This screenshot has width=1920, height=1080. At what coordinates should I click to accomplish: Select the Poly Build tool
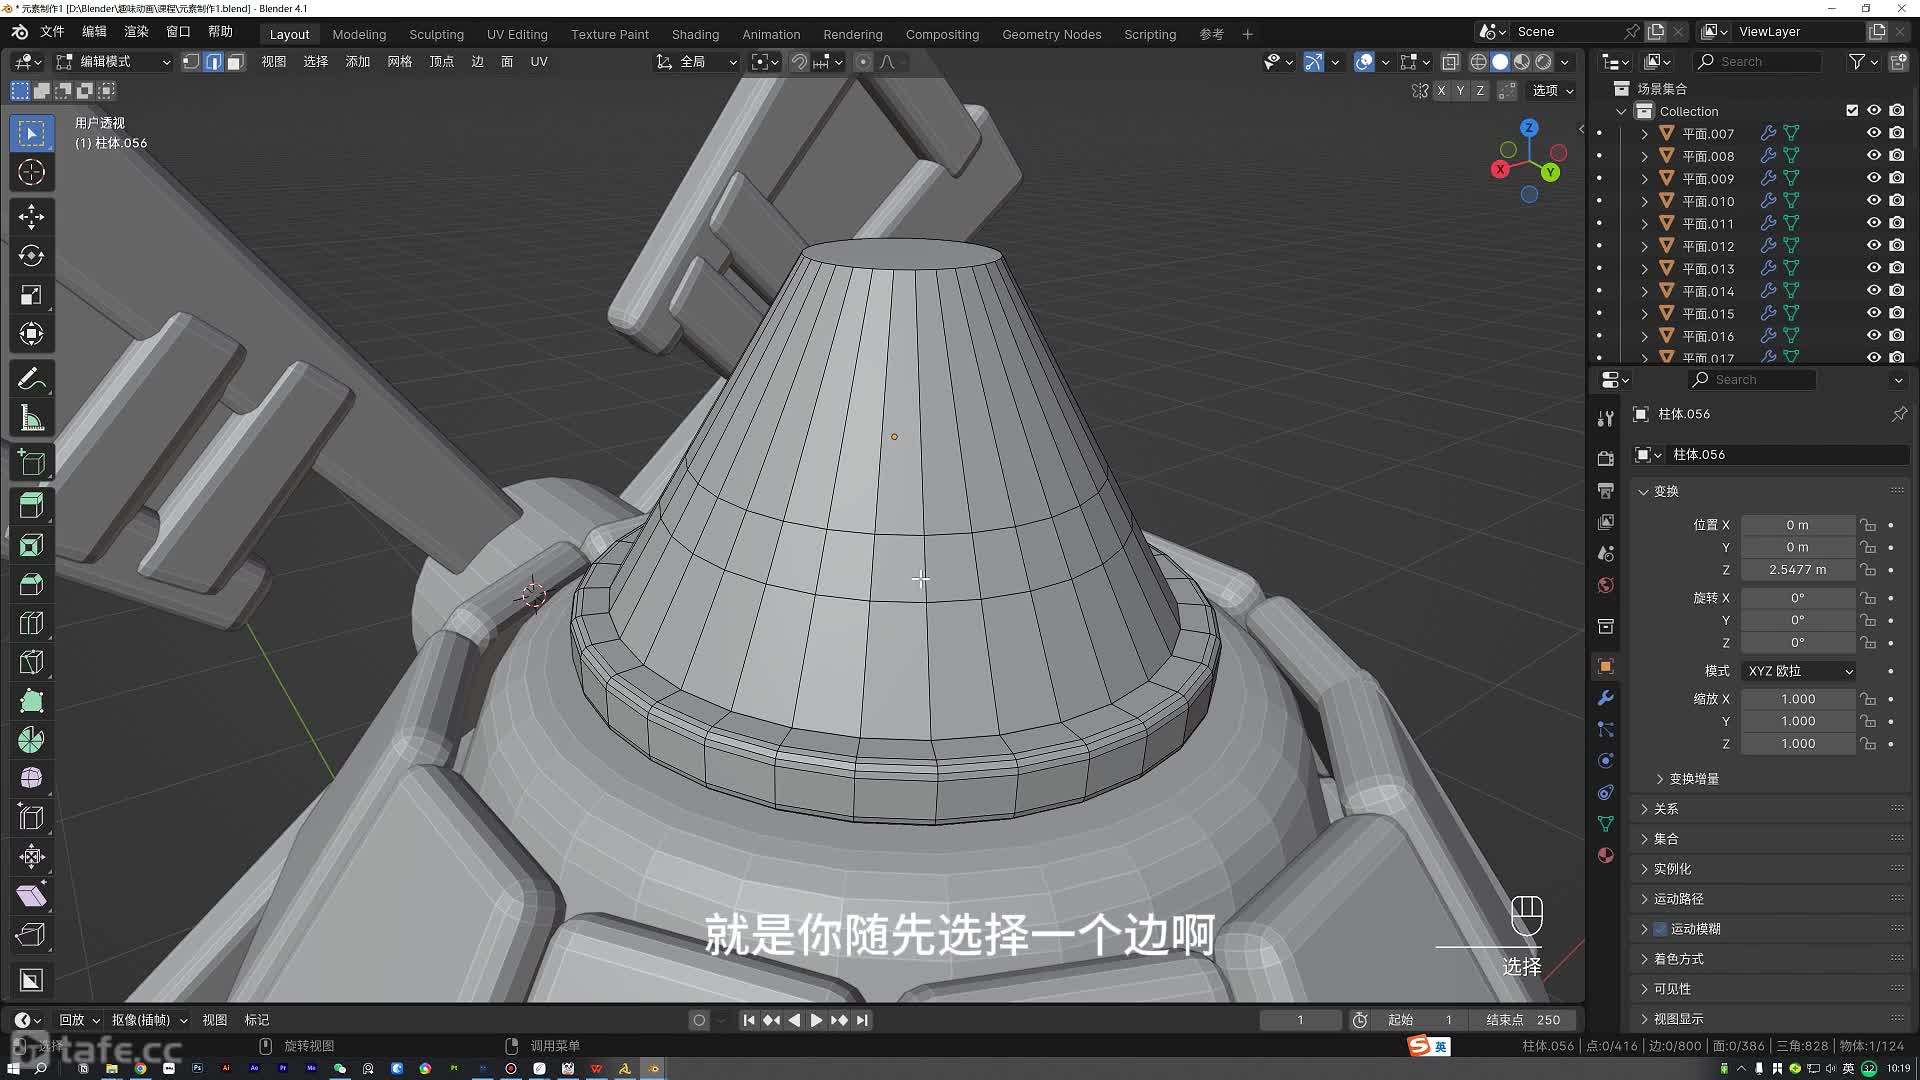(31, 701)
